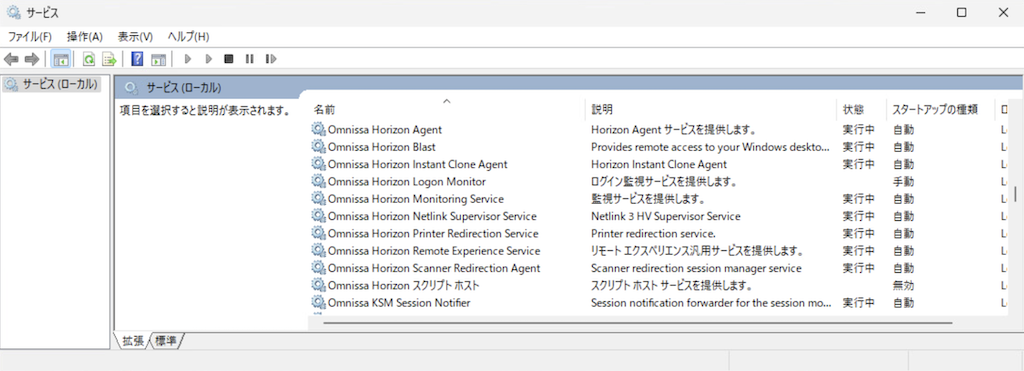This screenshot has height=371, width=1024.
Task: Click gear icon of Horizon Instant Clone Agent
Action: tap(318, 164)
